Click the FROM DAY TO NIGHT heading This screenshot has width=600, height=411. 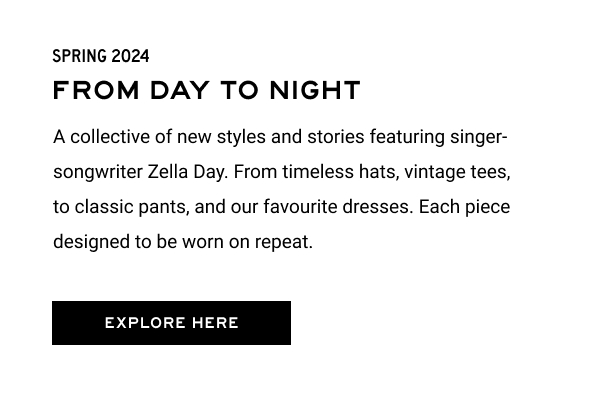pos(207,90)
